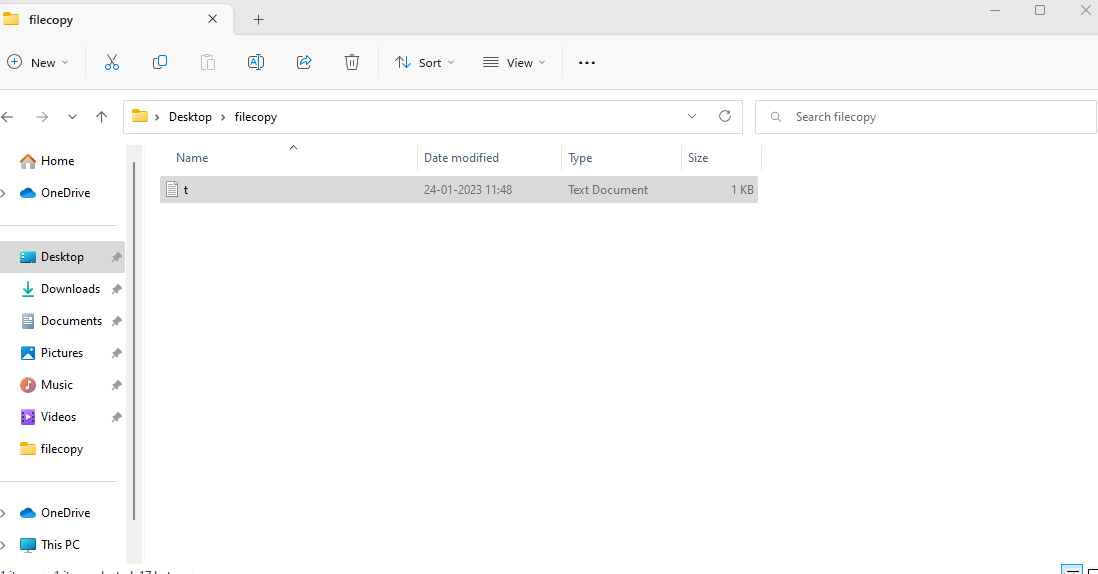This screenshot has height=574, width=1098.
Task: Click the 1 KB size cell
Action: 742,190
